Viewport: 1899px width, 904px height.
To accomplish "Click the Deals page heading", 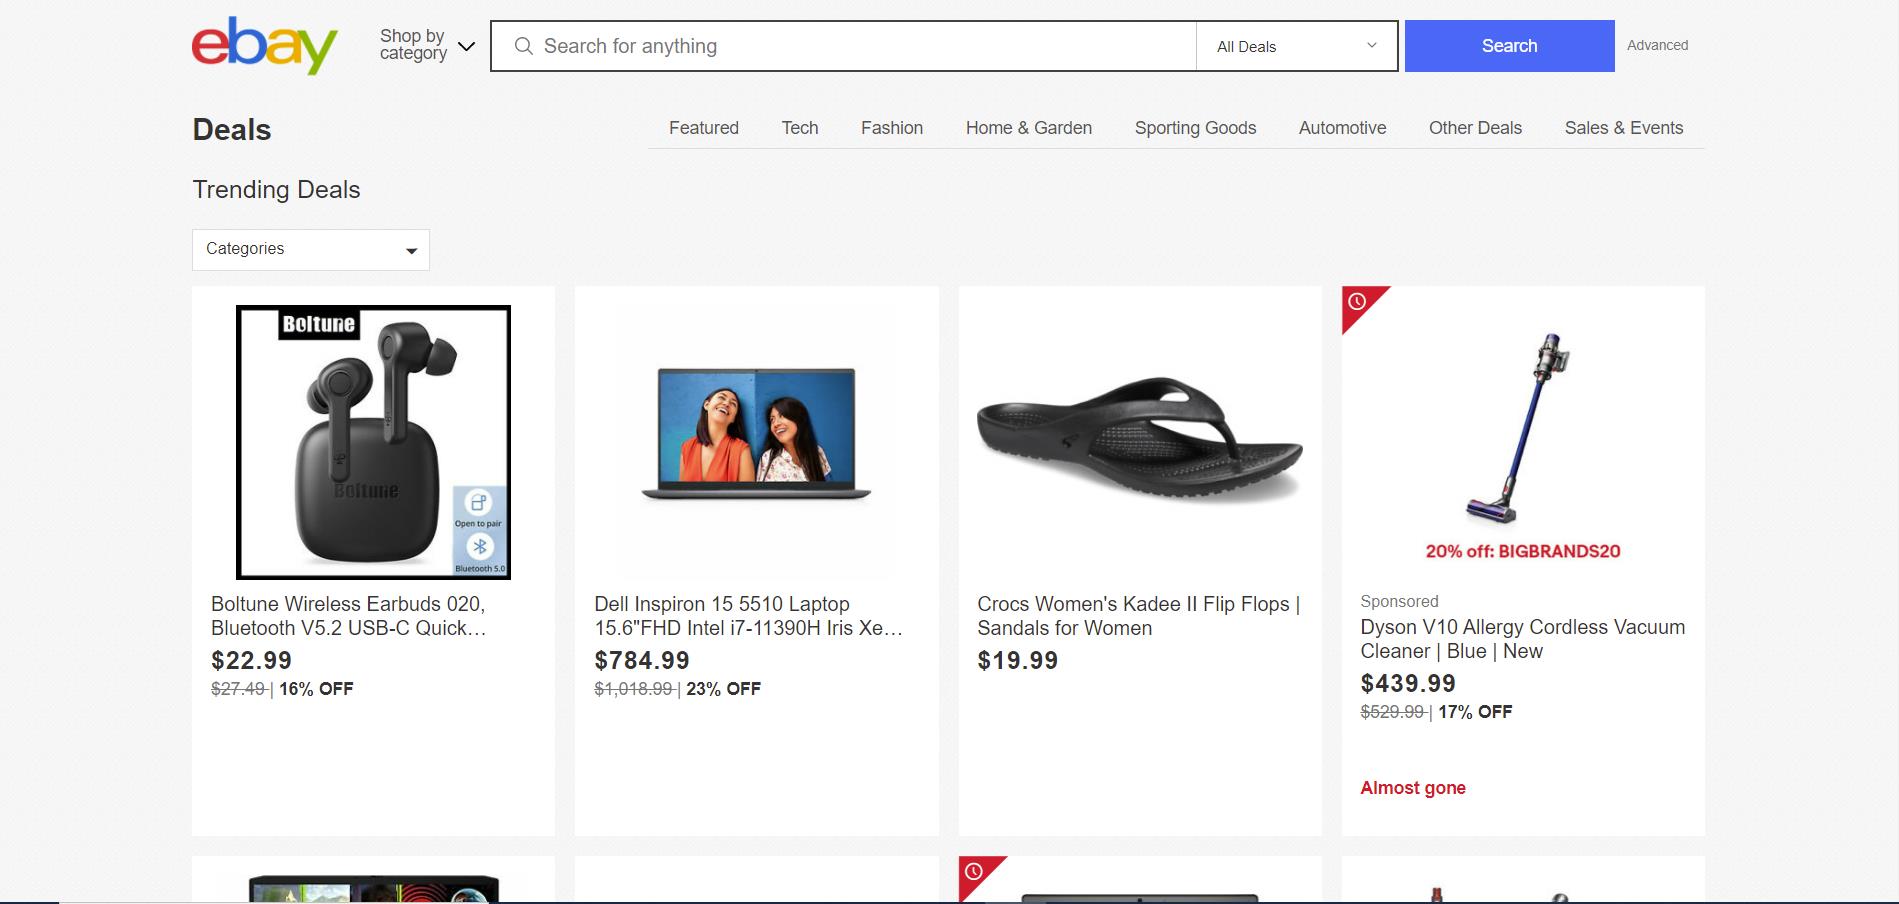I will (232, 130).
